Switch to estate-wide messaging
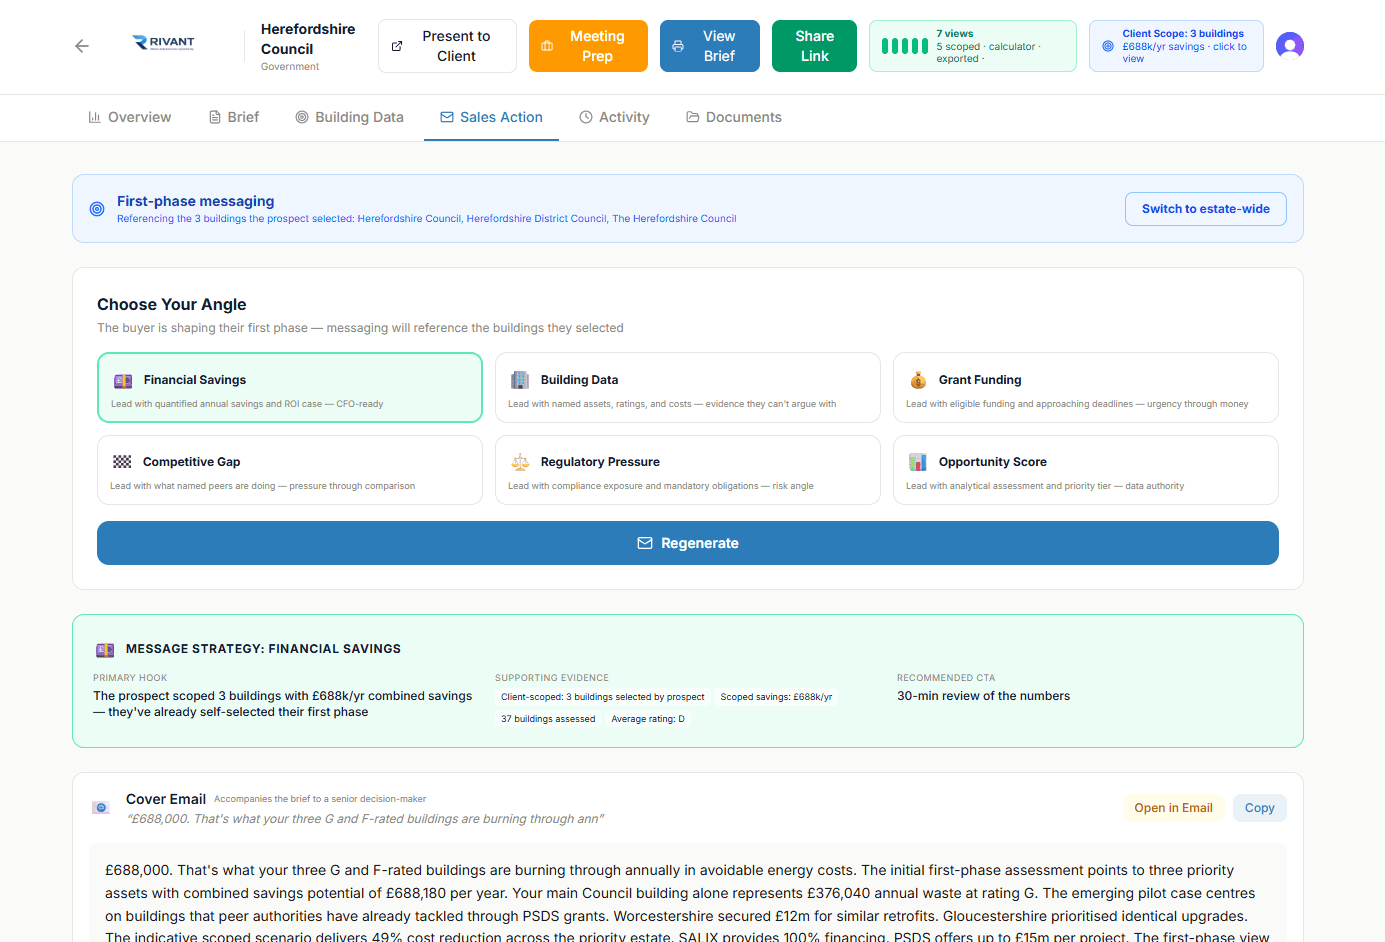The image size is (1385, 942). [1206, 209]
